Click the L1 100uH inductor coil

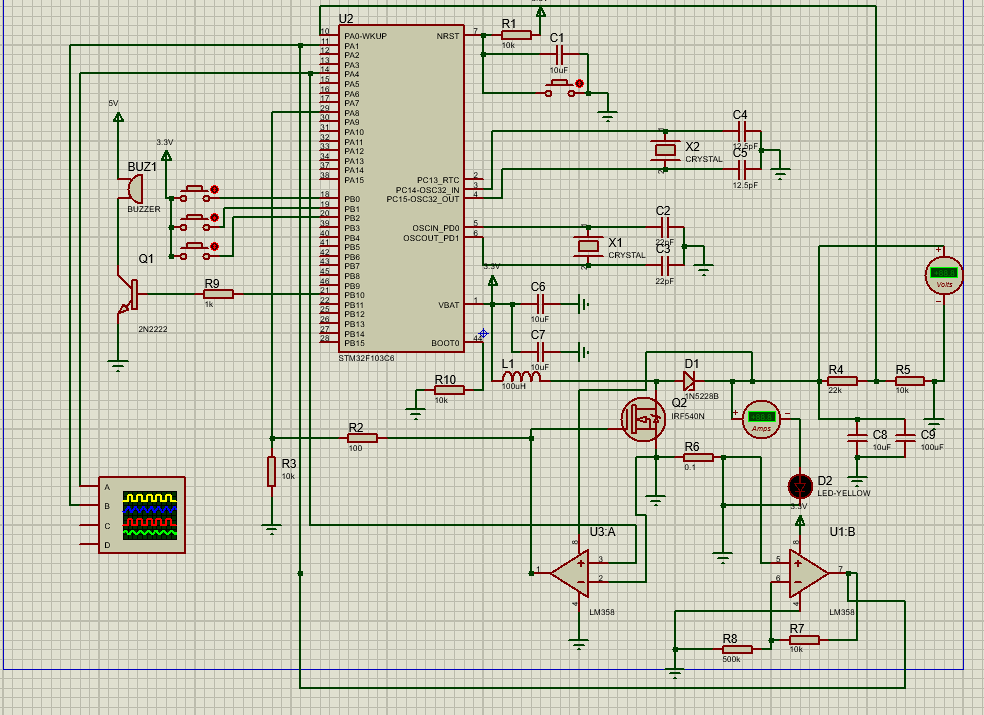tap(521, 377)
